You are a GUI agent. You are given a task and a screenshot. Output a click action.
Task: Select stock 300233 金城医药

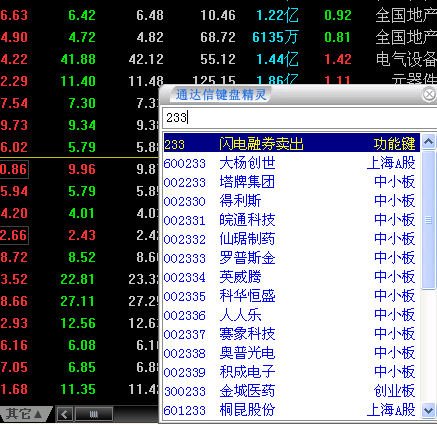click(x=292, y=391)
